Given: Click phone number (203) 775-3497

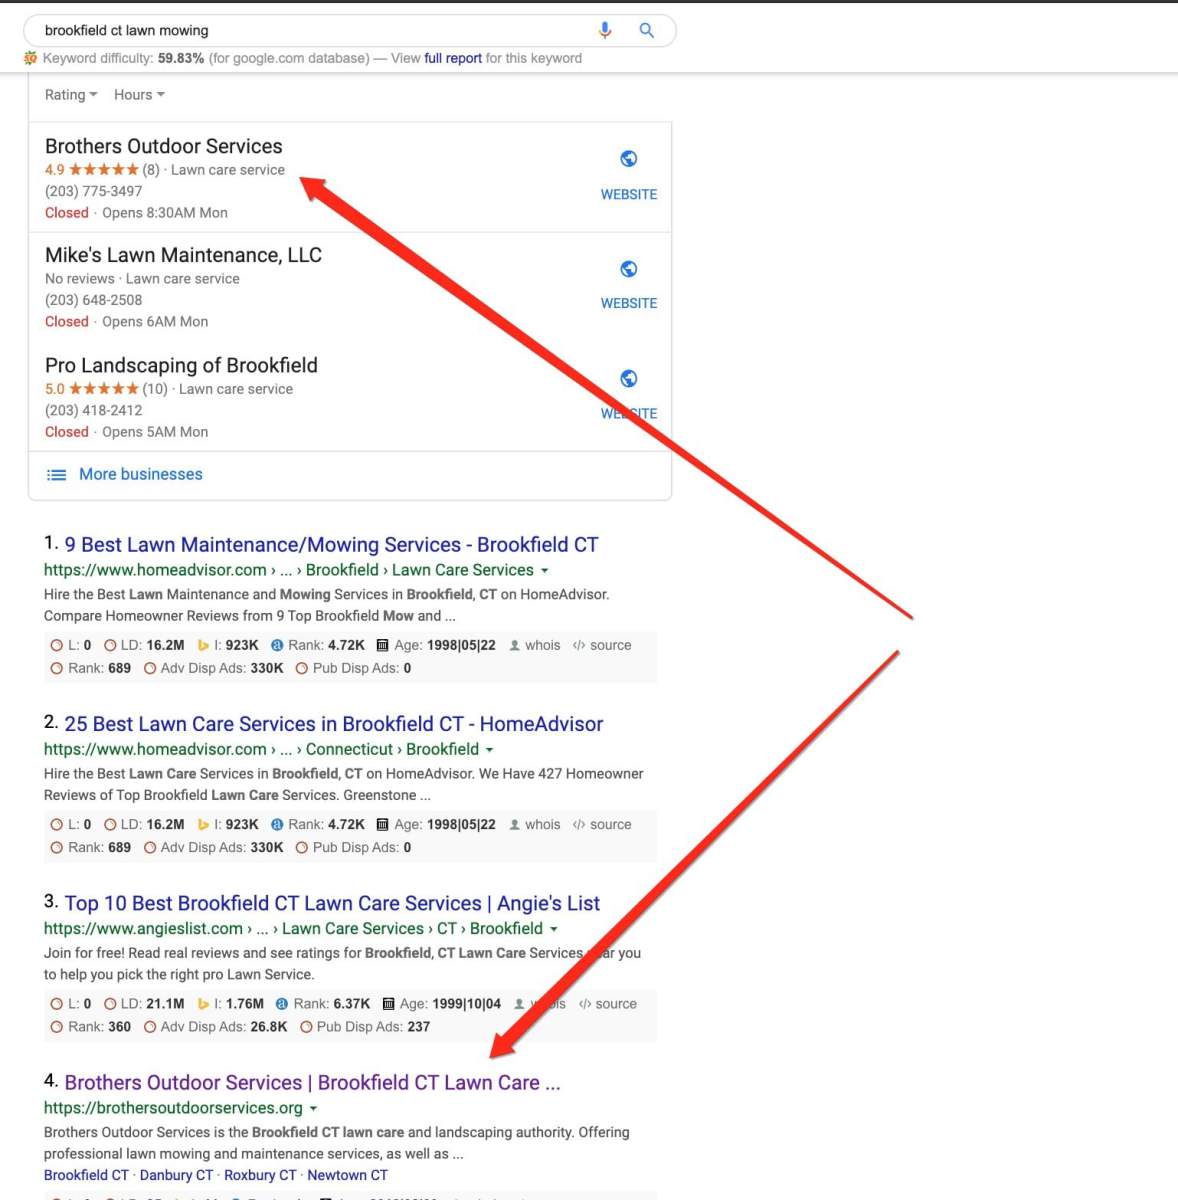Looking at the screenshot, I should pyautogui.click(x=94, y=191).
